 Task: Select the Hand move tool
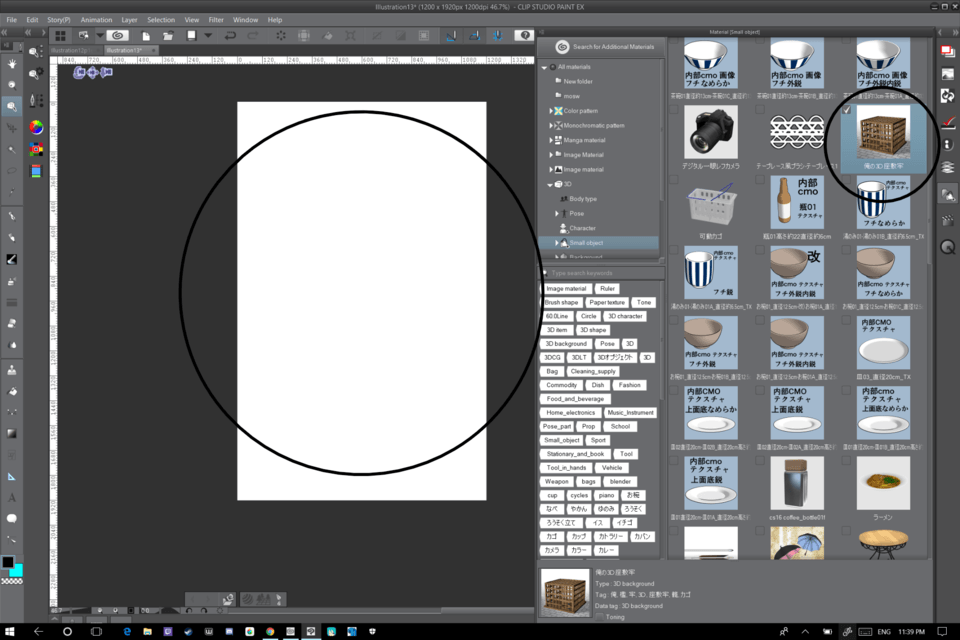tap(12, 65)
